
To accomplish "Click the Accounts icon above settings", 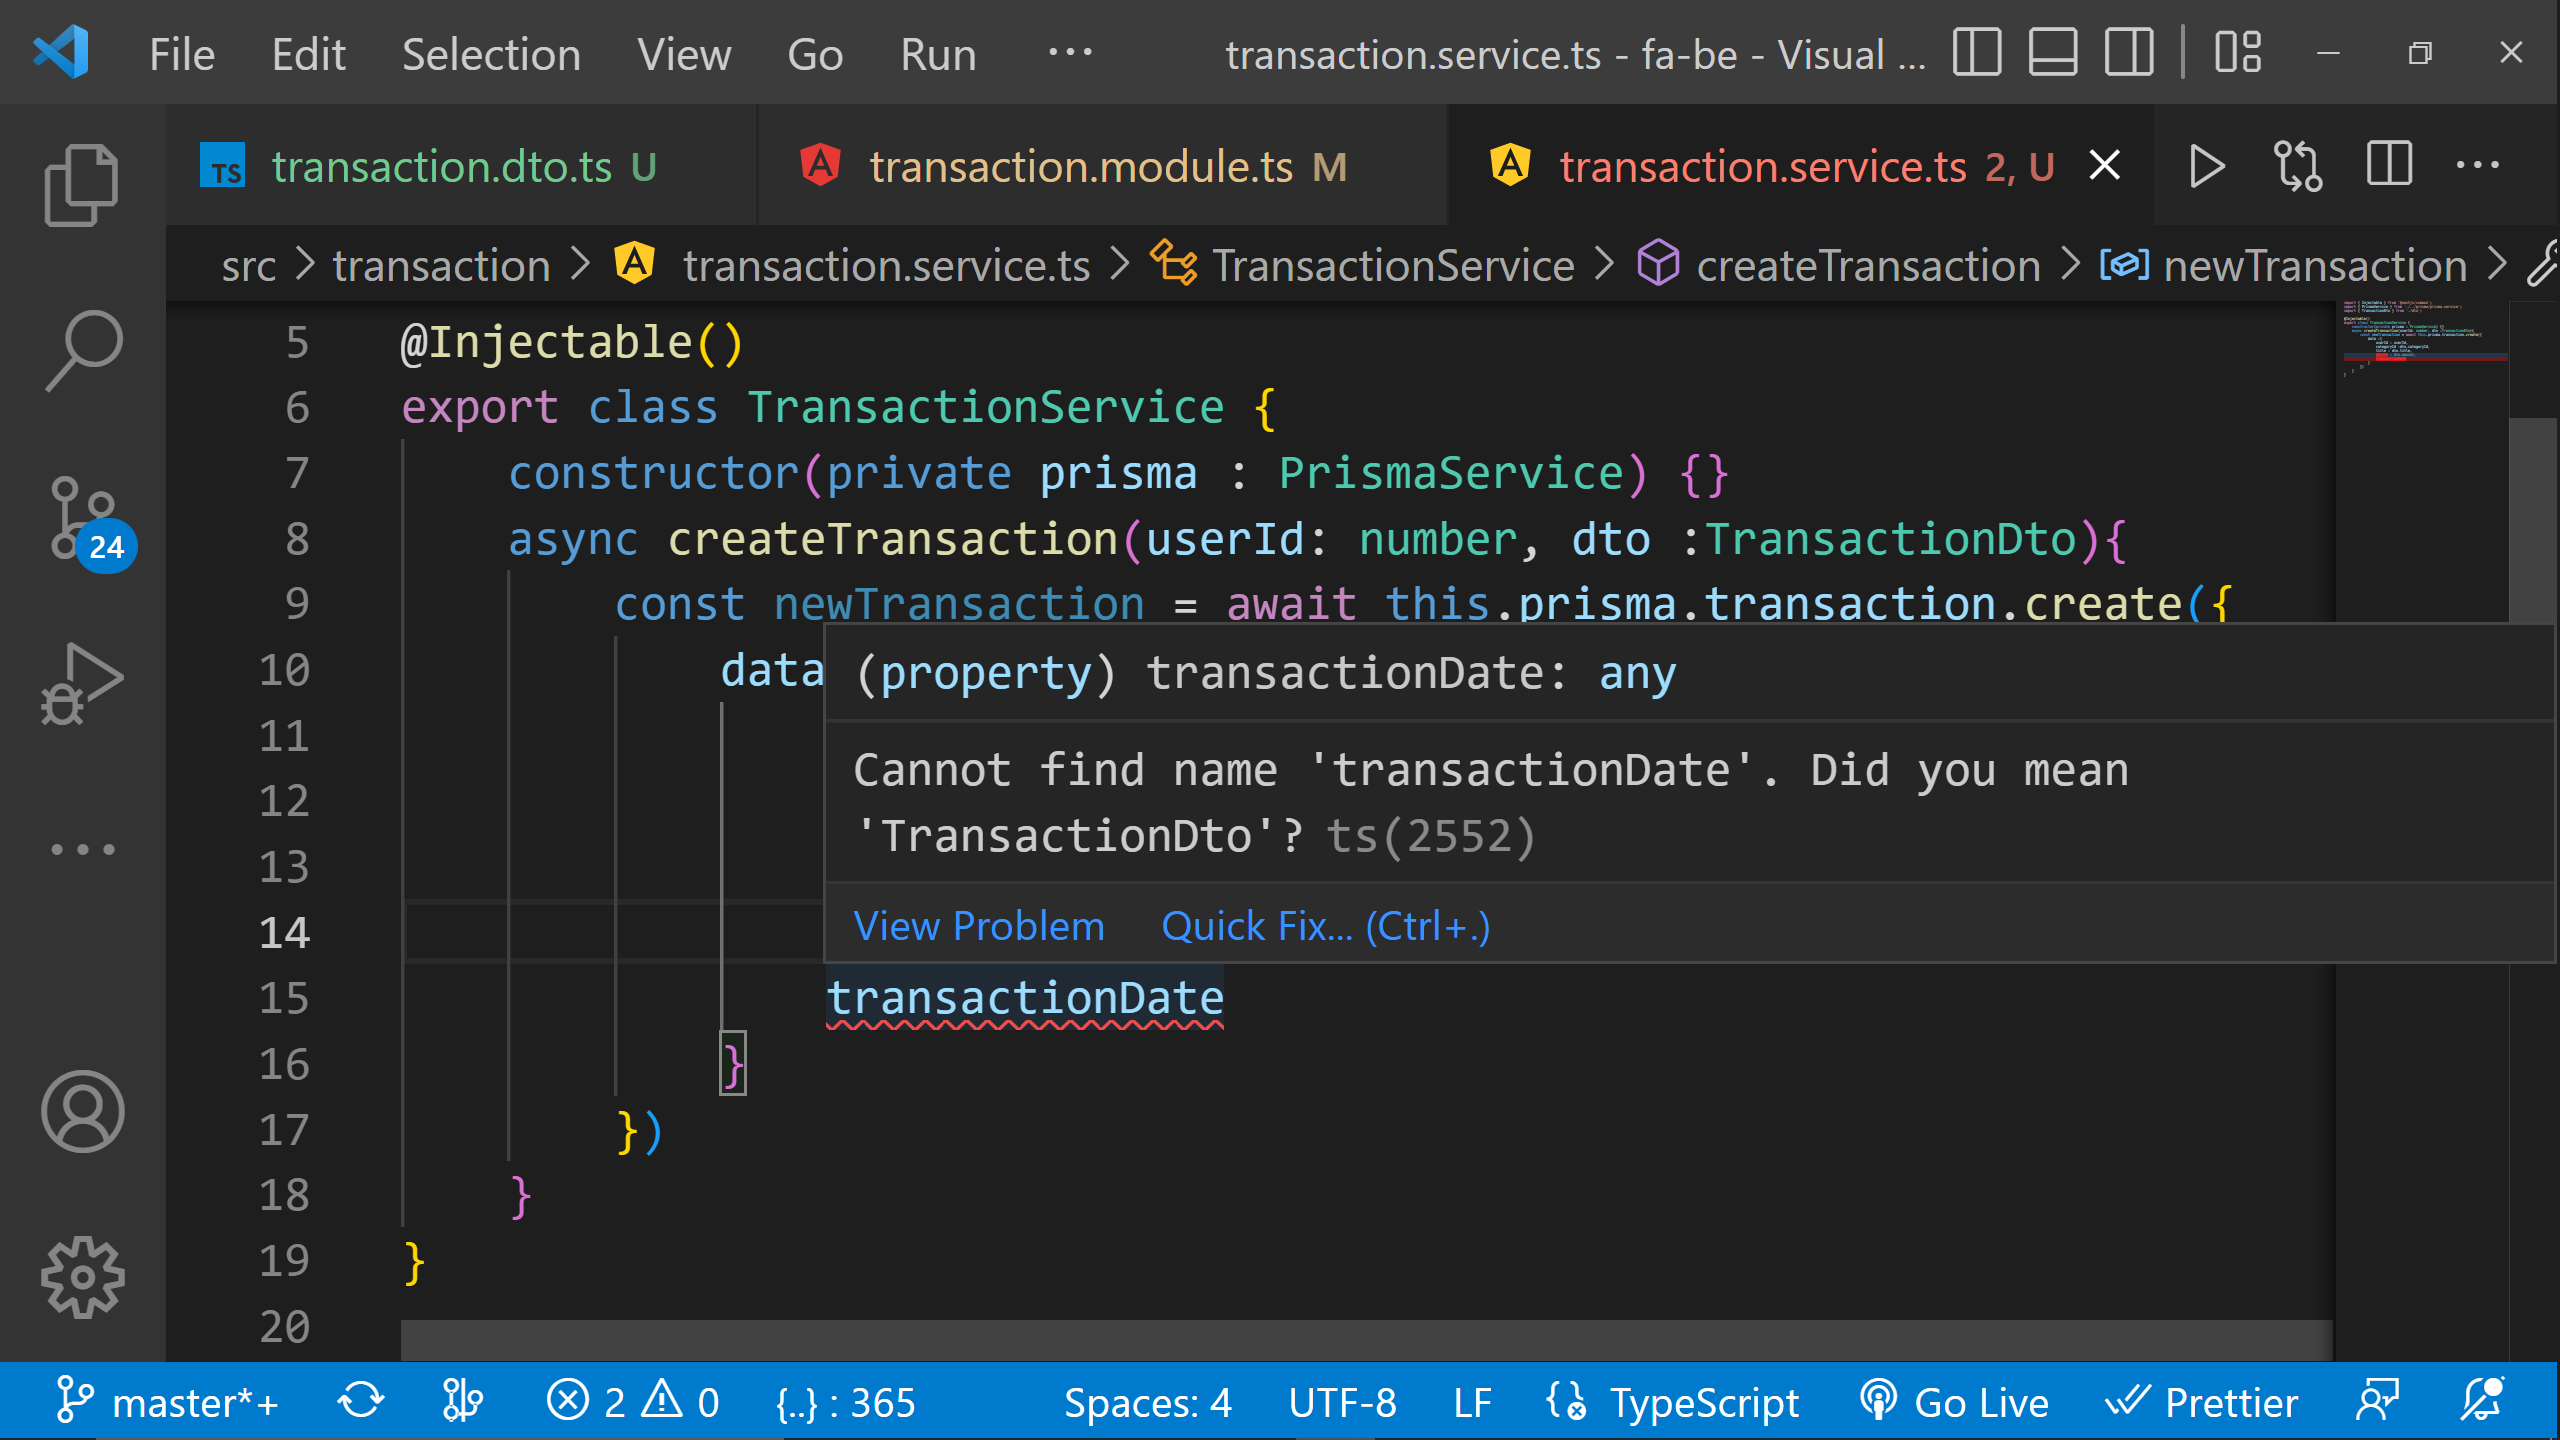I will pos(82,1112).
